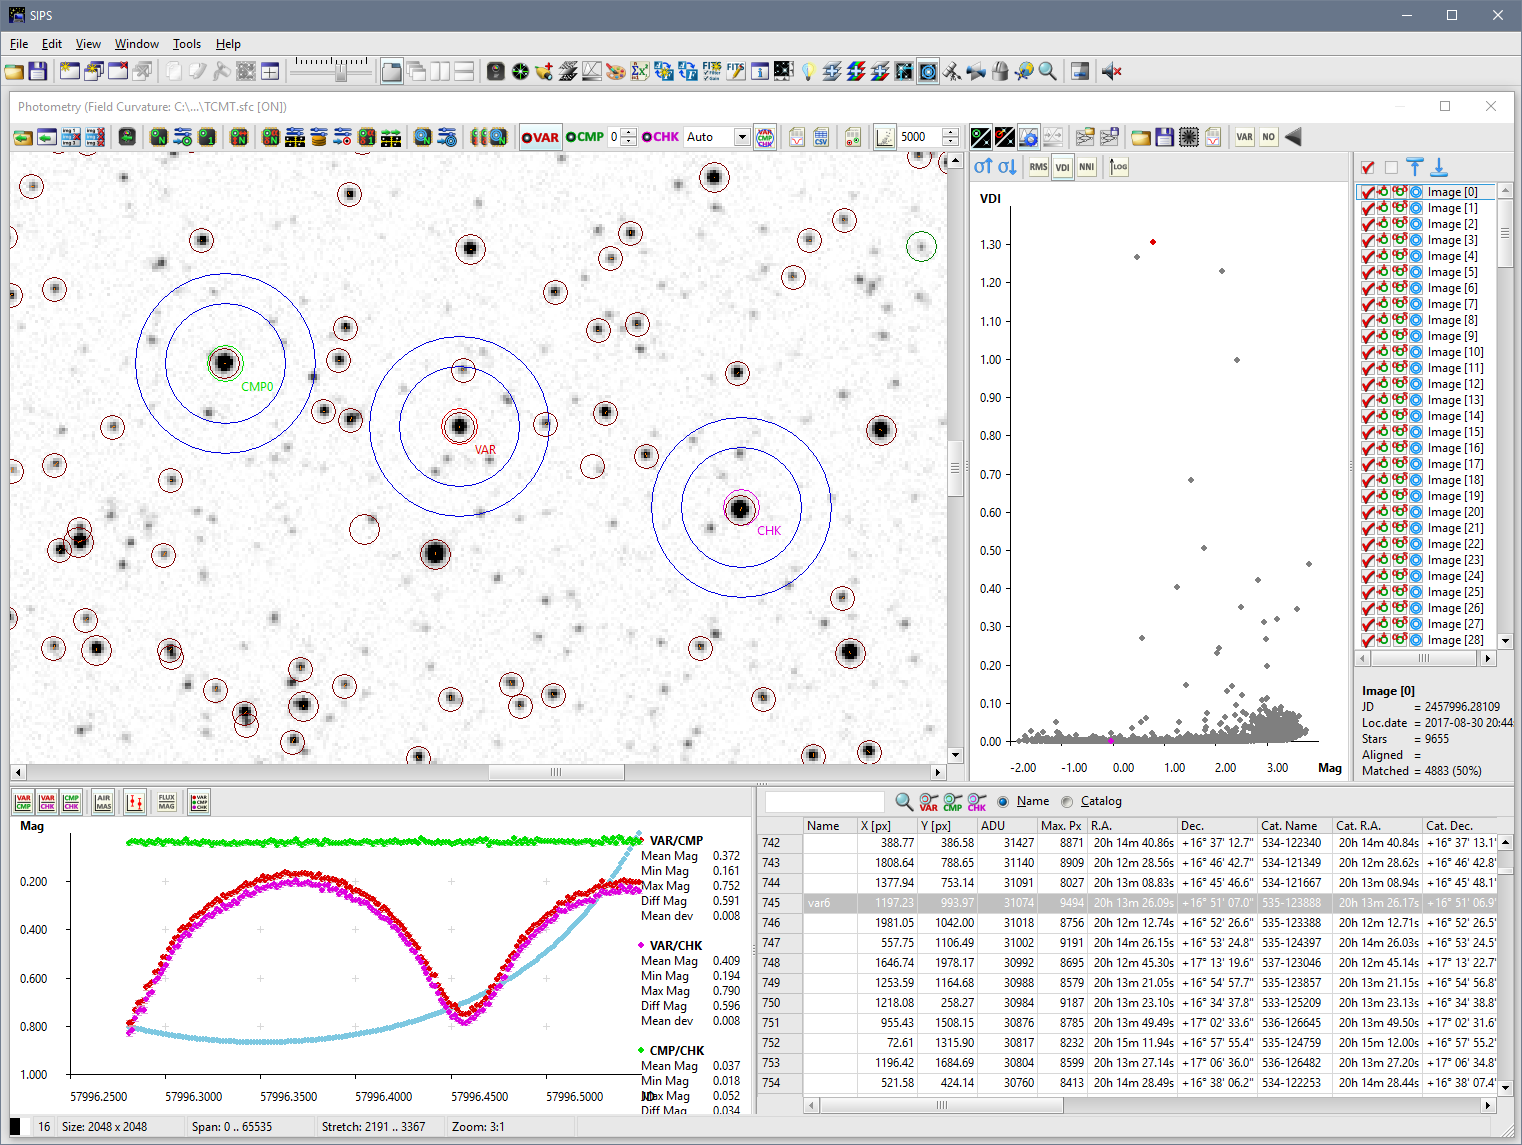This screenshot has height=1145, width=1522.
Task: Click the RMS plot mode button
Action: (1038, 167)
